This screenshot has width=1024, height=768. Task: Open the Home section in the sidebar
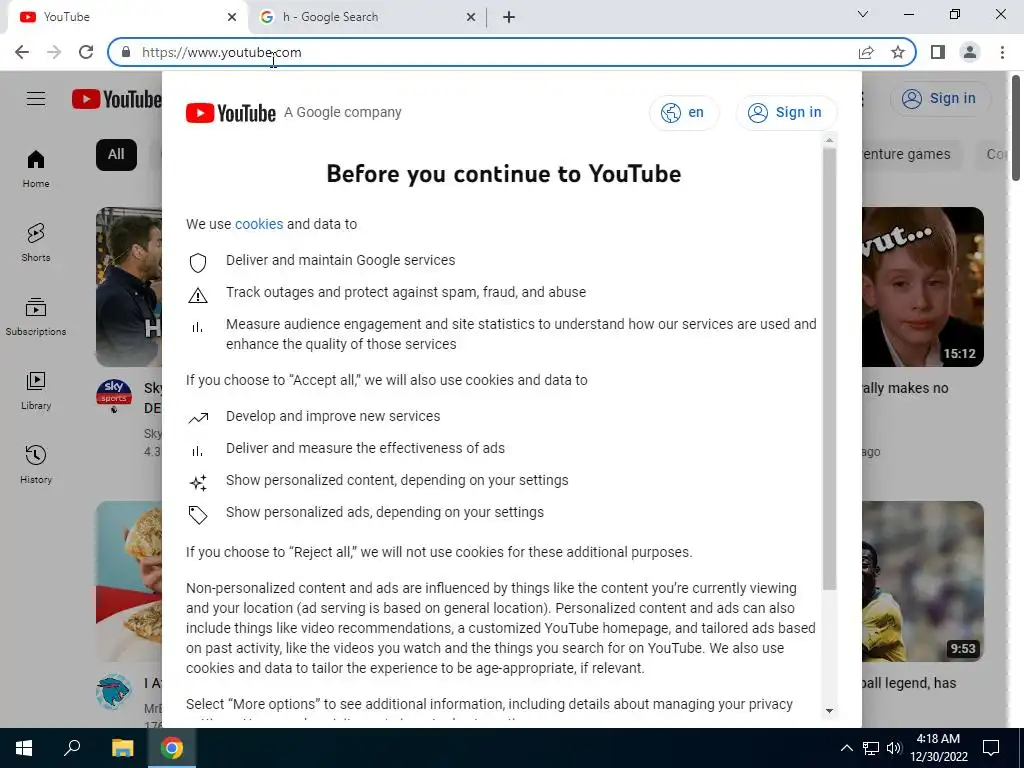(x=36, y=168)
